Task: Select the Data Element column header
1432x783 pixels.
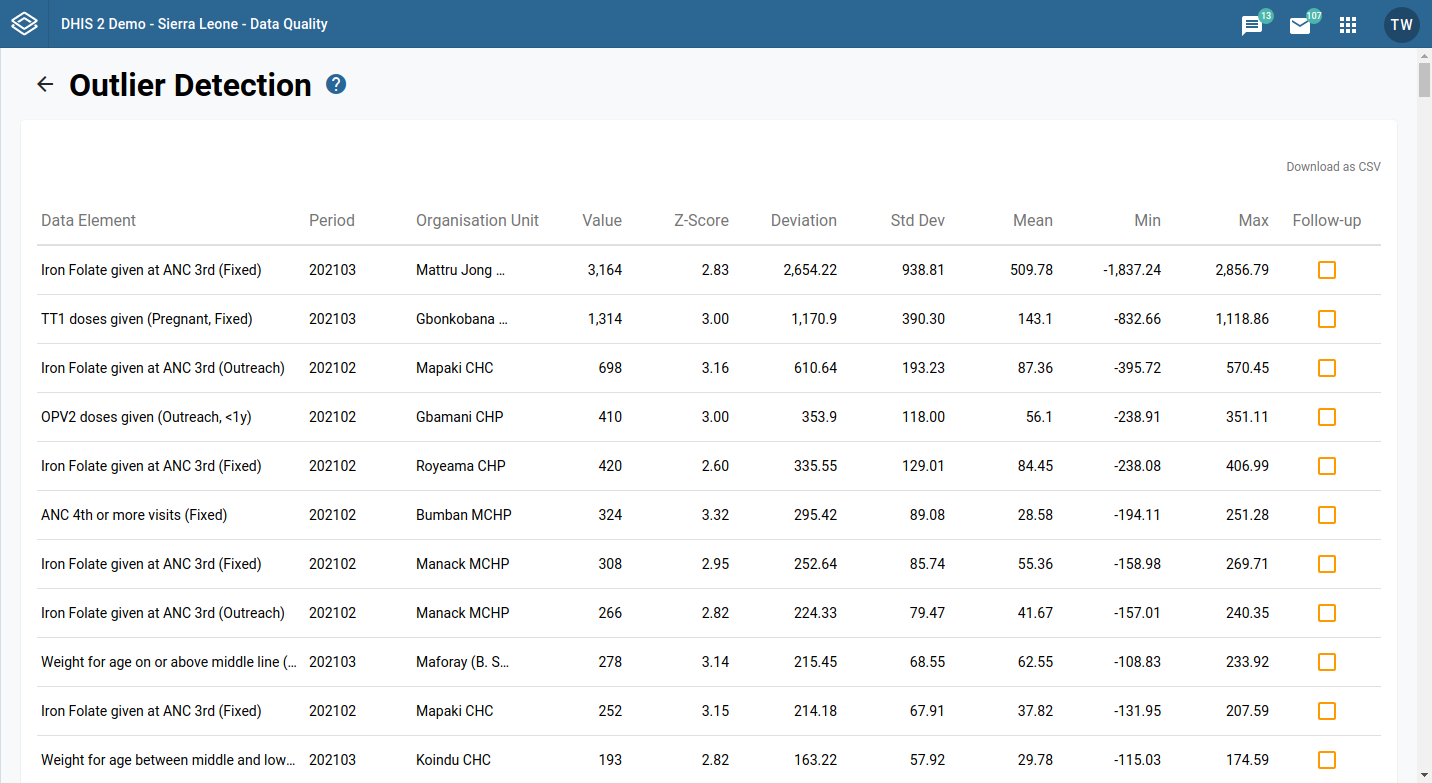Action: click(x=88, y=220)
